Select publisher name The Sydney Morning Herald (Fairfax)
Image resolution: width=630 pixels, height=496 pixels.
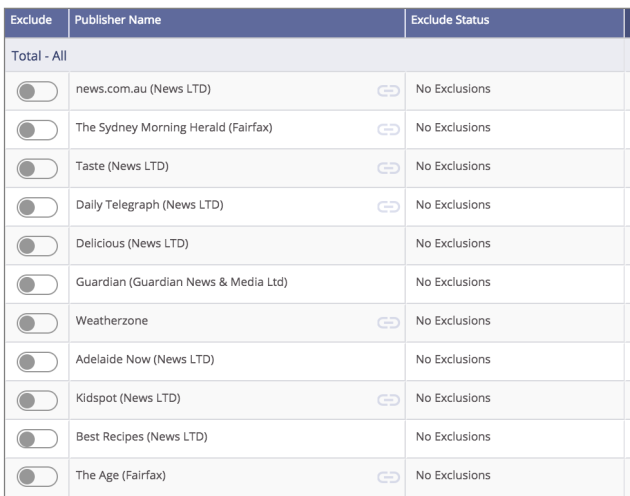pyautogui.click(x=174, y=127)
